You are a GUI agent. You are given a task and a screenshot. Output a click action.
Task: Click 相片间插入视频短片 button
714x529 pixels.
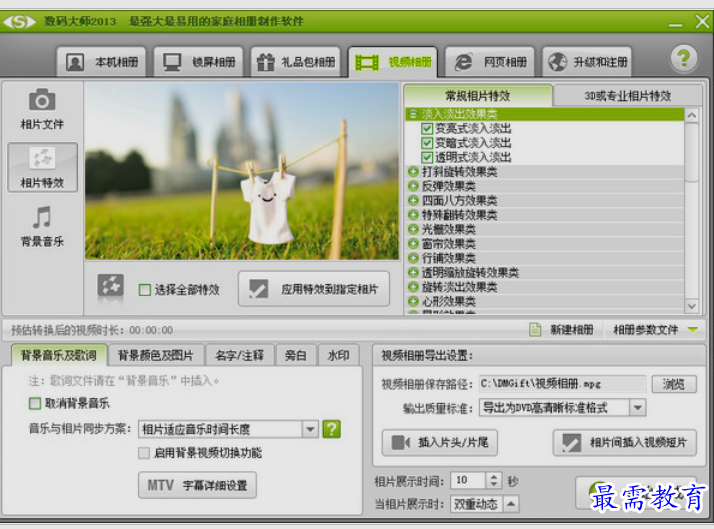coord(625,443)
